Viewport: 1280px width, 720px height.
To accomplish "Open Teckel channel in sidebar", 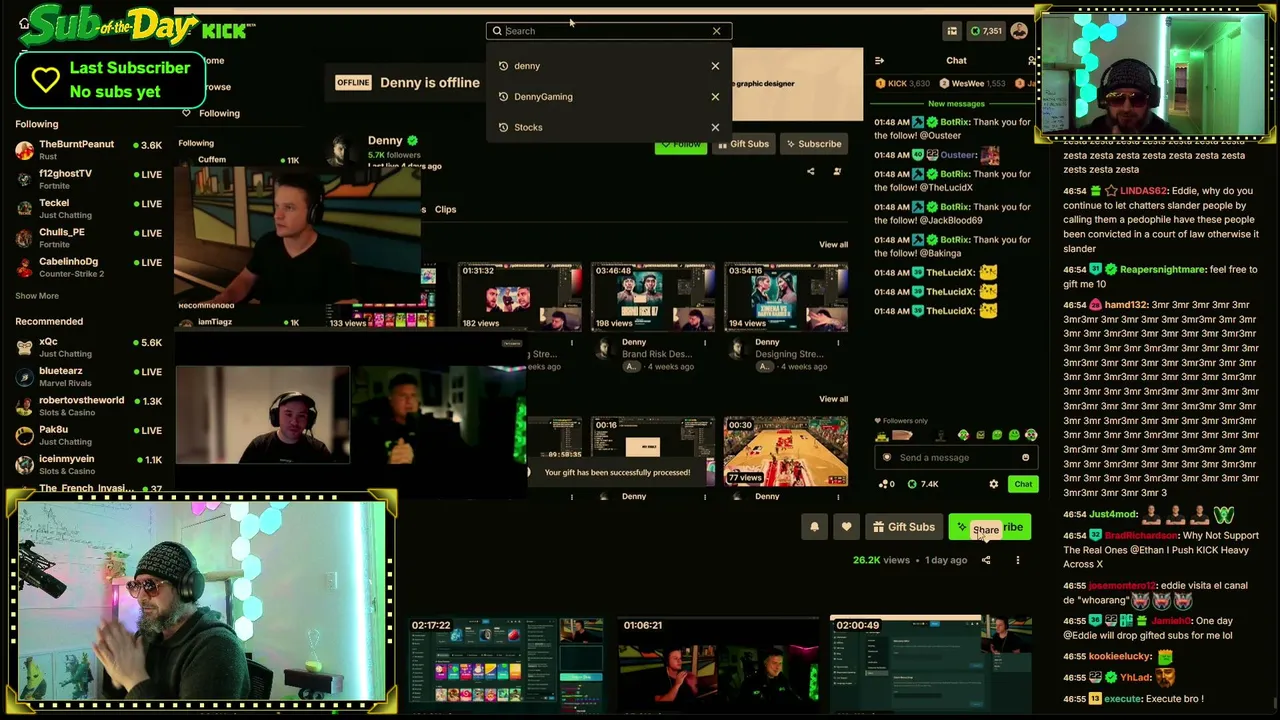I will tap(88, 208).
